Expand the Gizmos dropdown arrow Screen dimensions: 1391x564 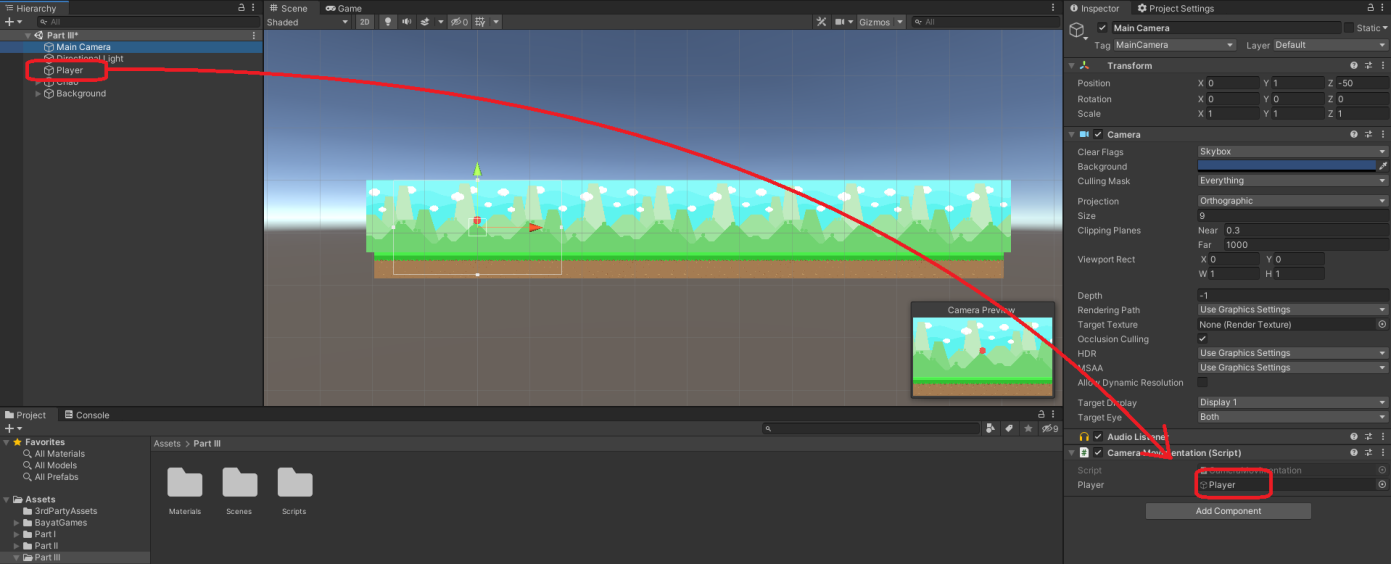[x=900, y=22]
